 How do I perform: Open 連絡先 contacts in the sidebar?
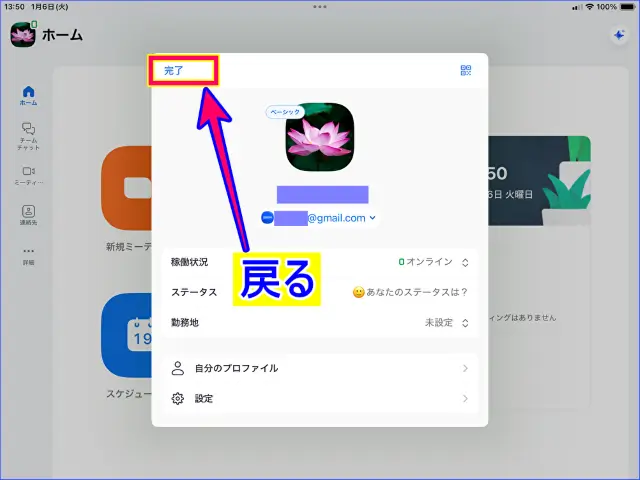point(28,215)
